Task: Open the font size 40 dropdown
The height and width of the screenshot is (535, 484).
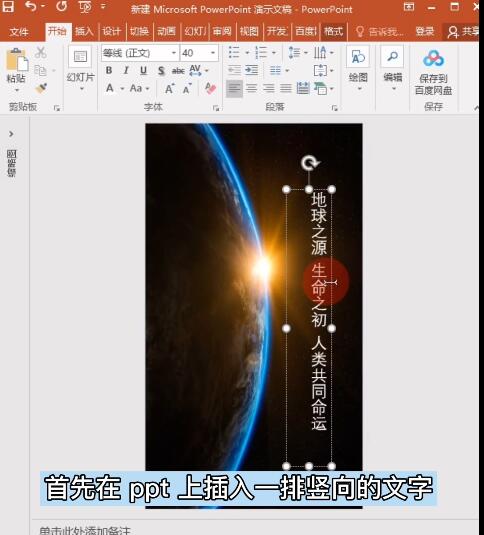Action: tap(213, 53)
